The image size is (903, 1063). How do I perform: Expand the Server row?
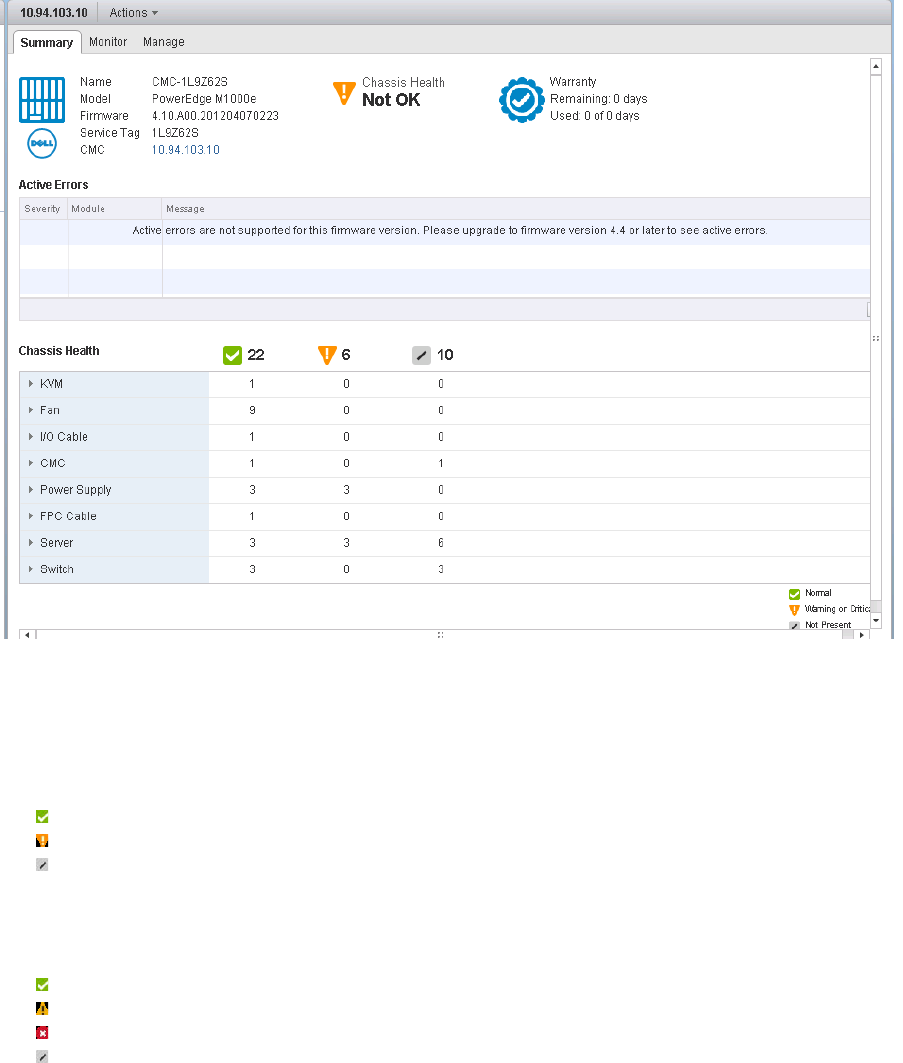pyautogui.click(x=31, y=542)
